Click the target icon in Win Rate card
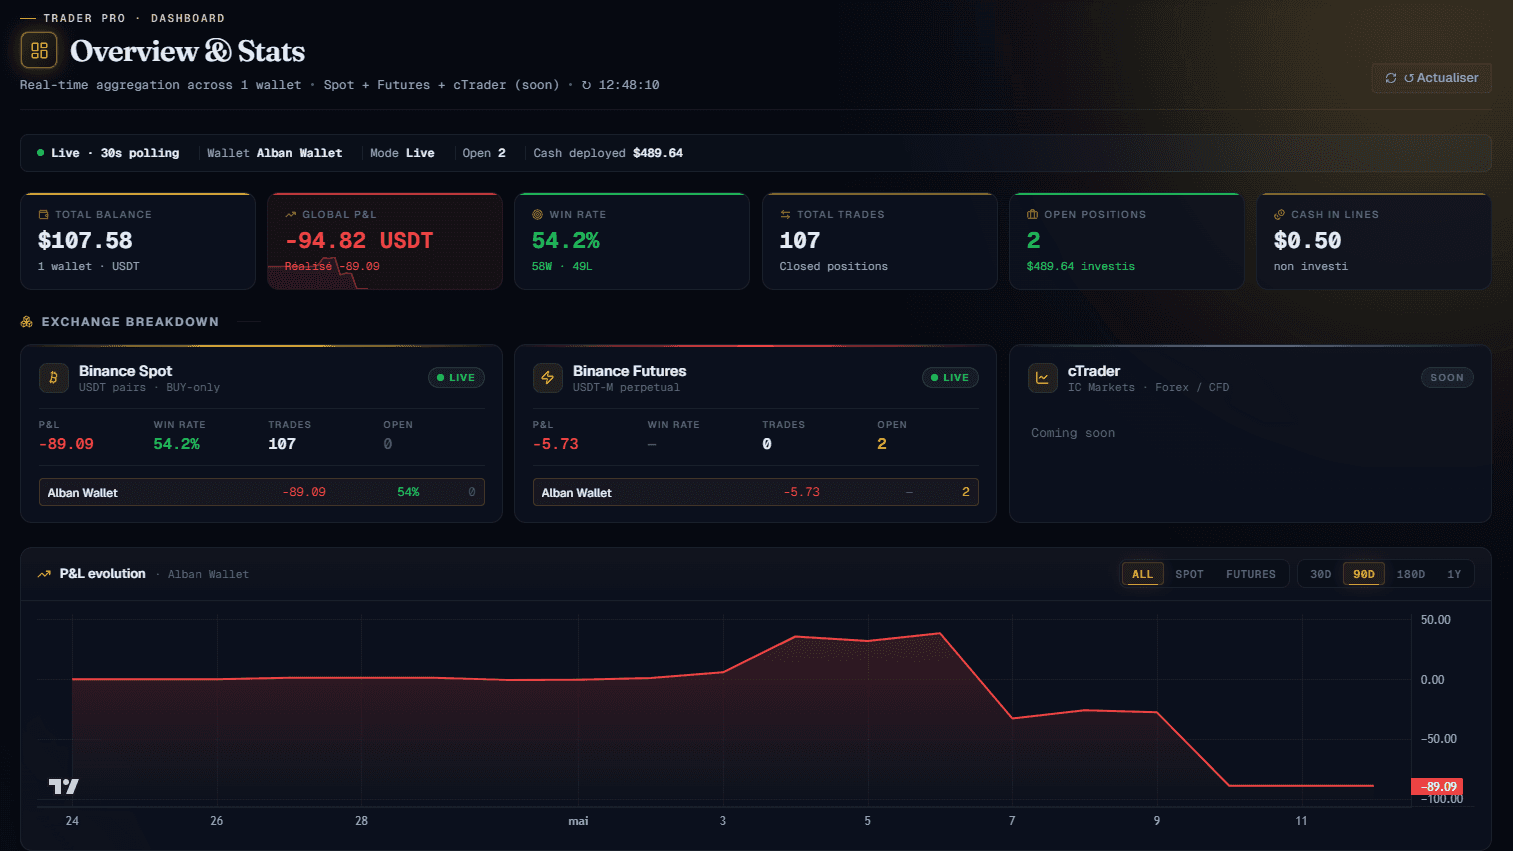The width and height of the screenshot is (1513, 851). (537, 215)
